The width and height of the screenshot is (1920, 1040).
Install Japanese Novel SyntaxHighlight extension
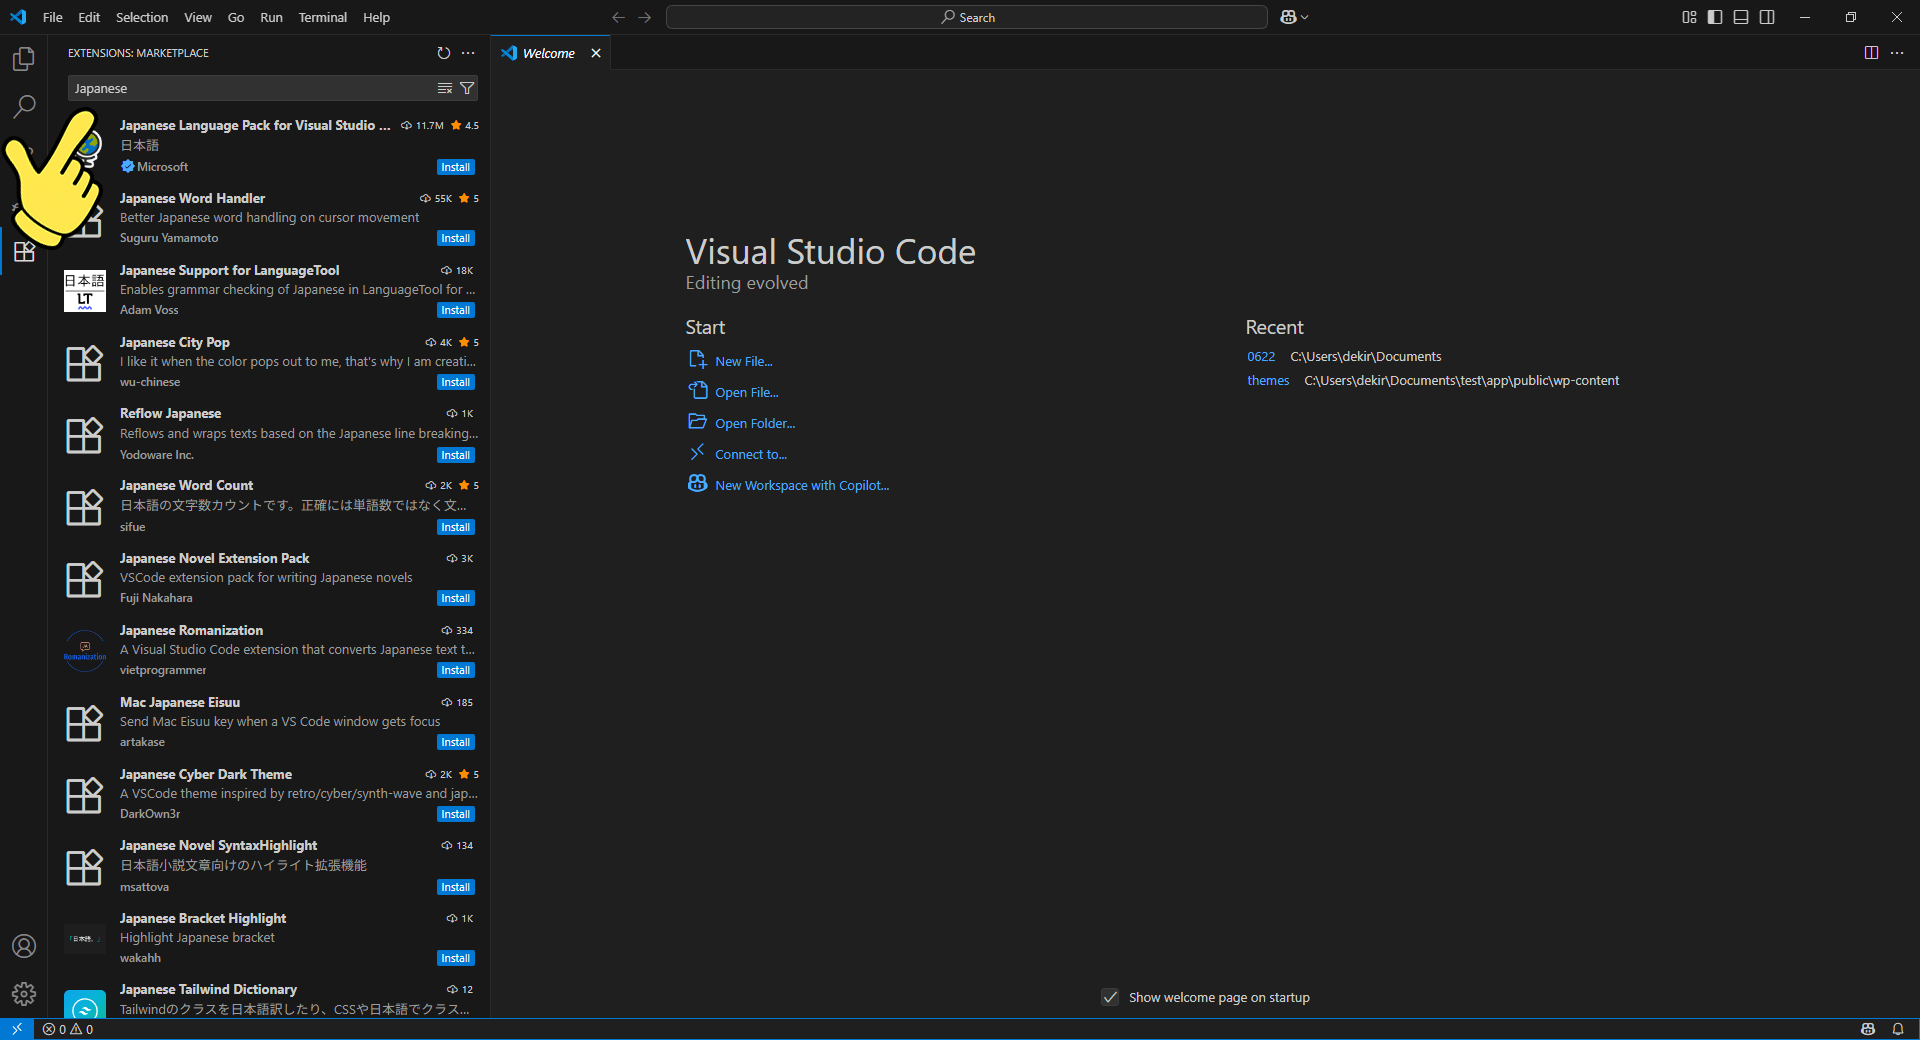tap(456, 887)
